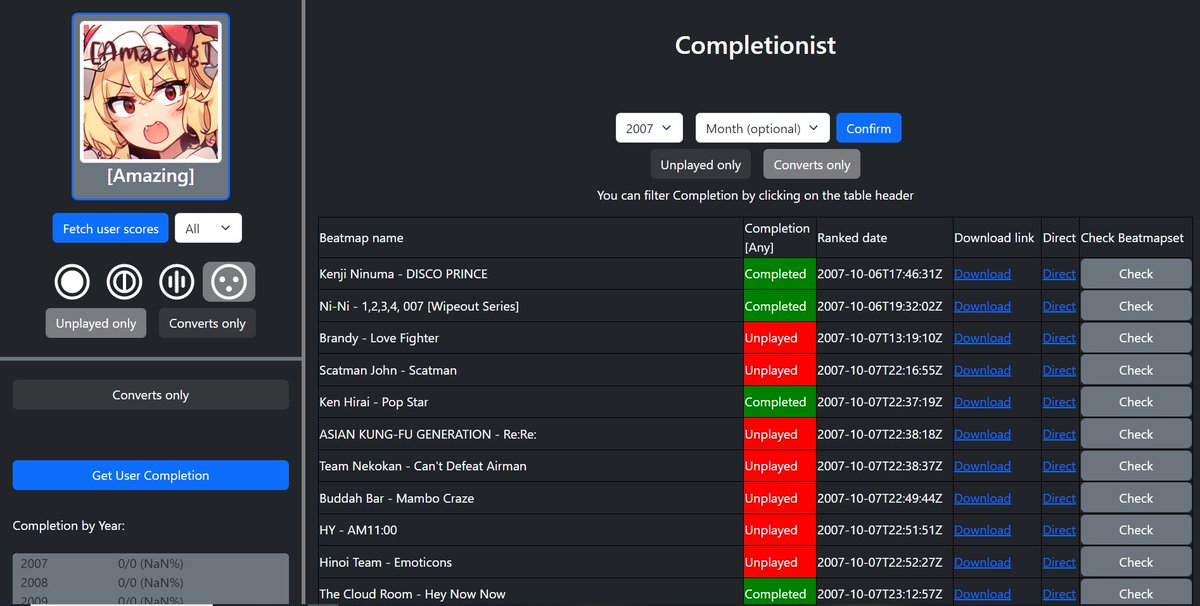Download Team Nekokan - Can't Defeat Airman
The width and height of the screenshot is (1200, 606).
982,466
